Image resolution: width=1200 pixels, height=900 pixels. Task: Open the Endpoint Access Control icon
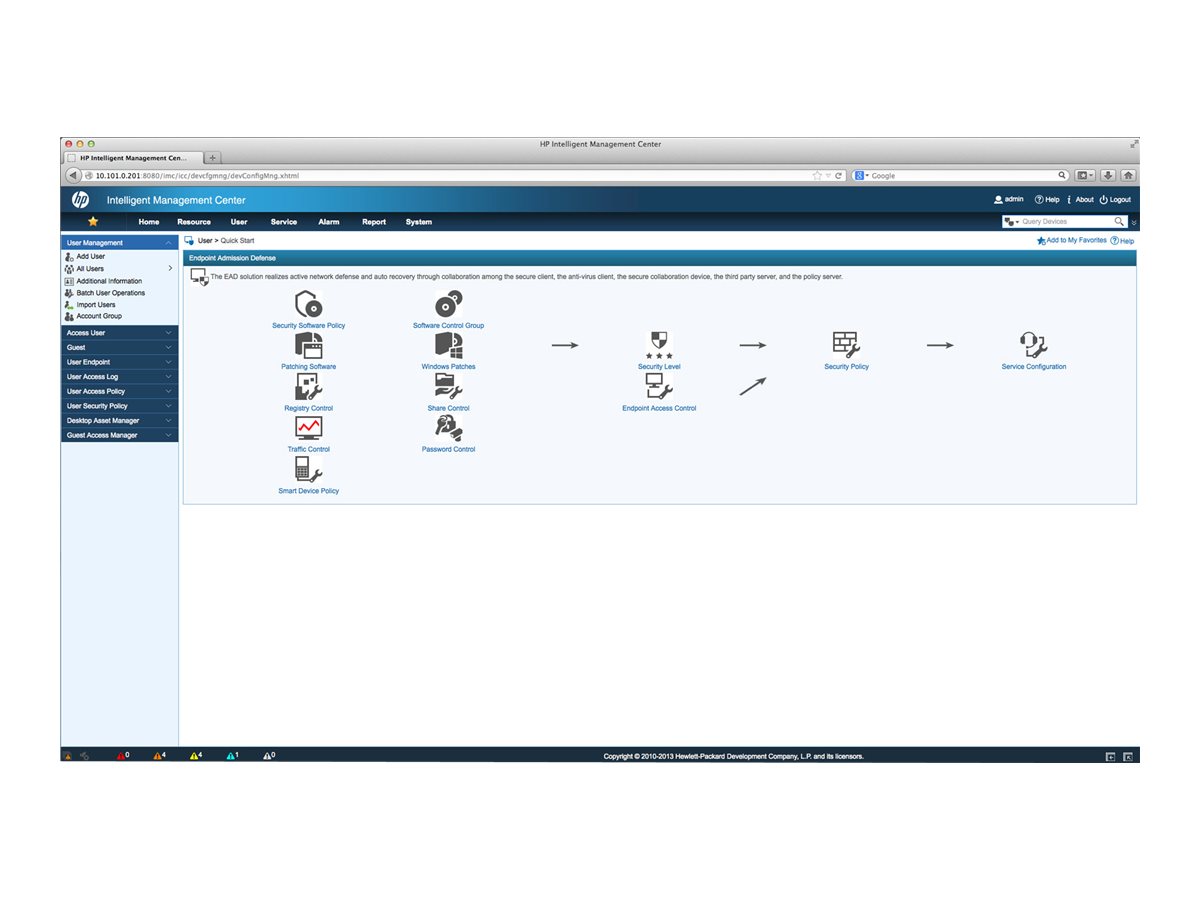[x=659, y=387]
